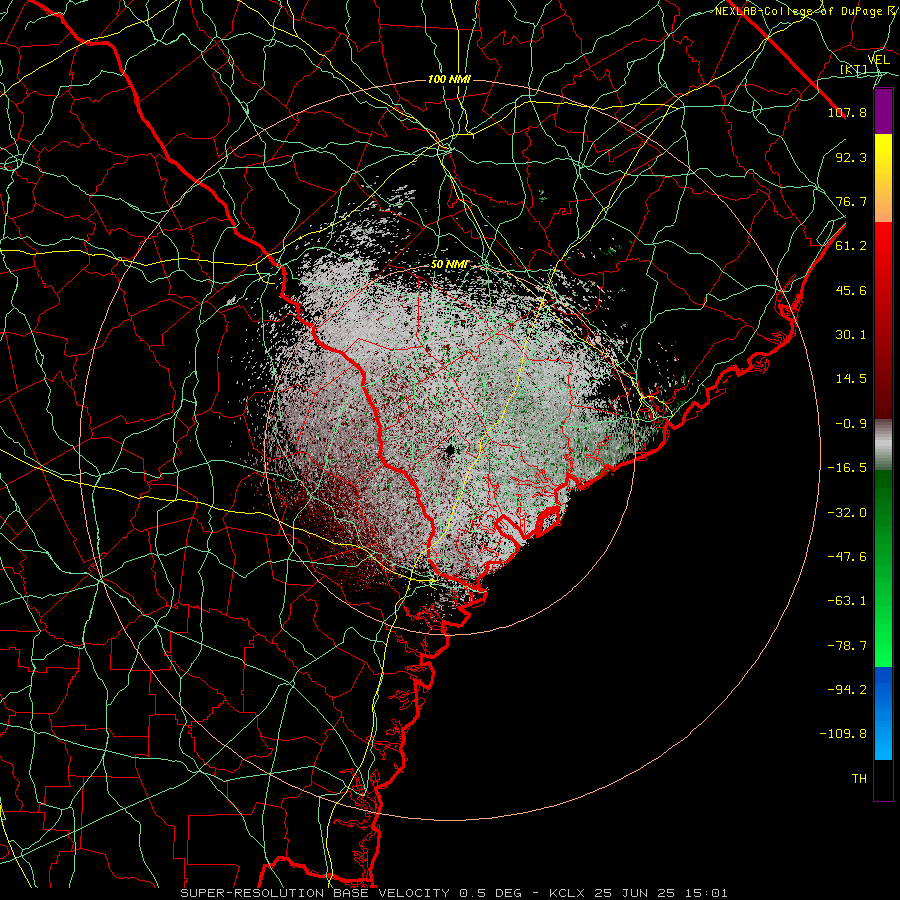This screenshot has width=900, height=900.
Task: Click the TH threshold label
Action: [859, 778]
